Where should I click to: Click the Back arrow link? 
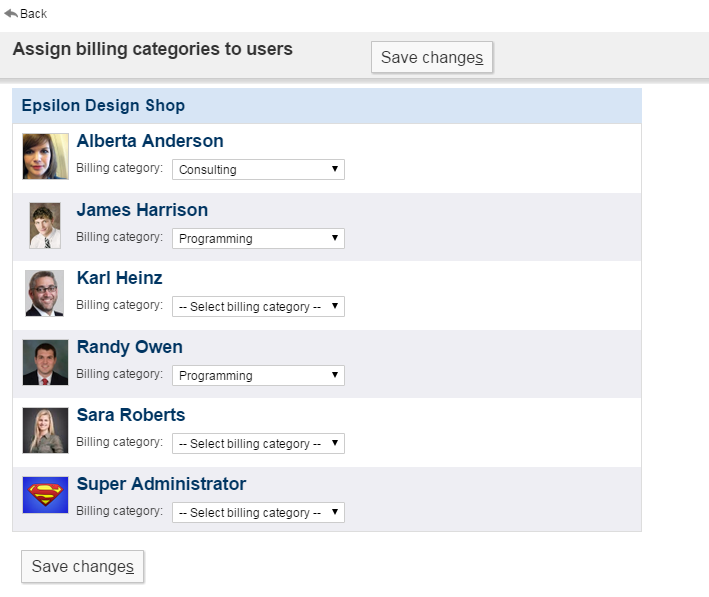[x=26, y=14]
